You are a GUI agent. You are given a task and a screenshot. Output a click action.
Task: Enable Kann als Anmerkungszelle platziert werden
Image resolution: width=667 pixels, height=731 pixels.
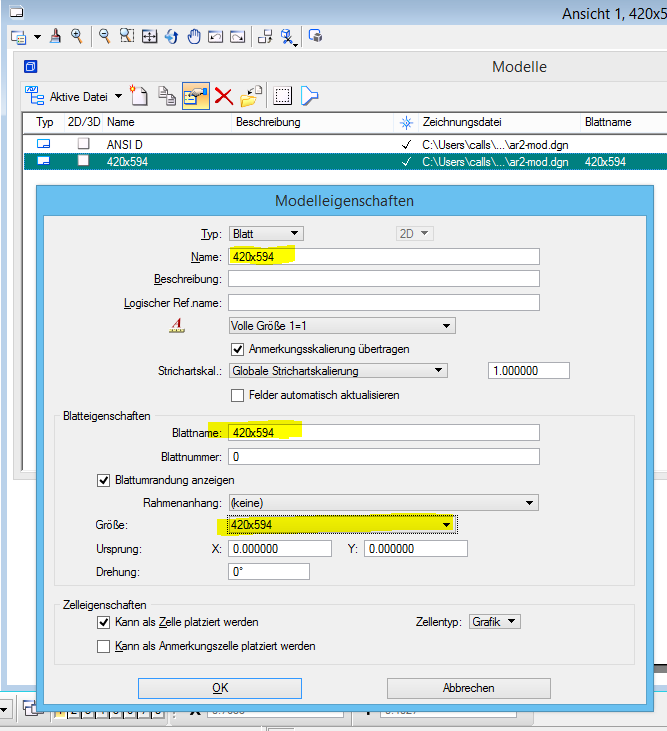[x=104, y=646]
